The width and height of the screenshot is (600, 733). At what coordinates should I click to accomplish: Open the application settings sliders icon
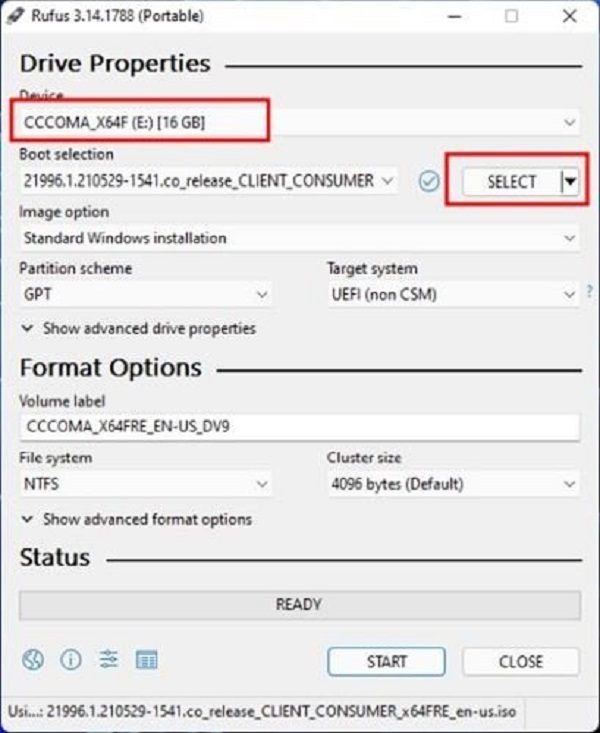108,660
